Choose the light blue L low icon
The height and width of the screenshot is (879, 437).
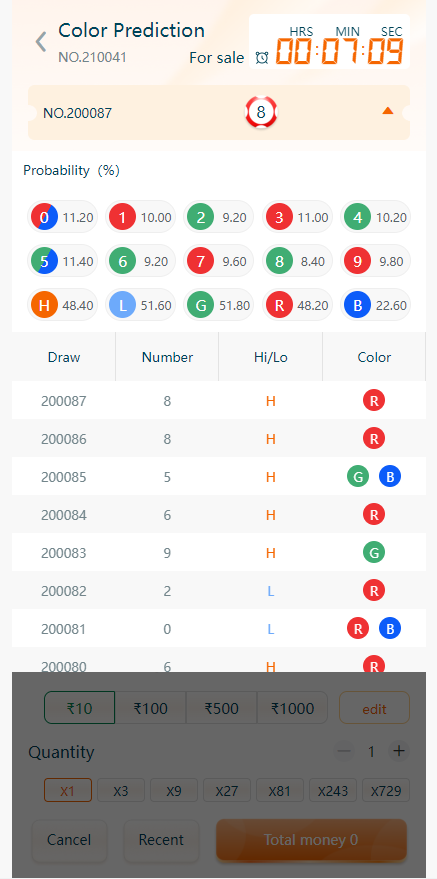click(x=123, y=306)
